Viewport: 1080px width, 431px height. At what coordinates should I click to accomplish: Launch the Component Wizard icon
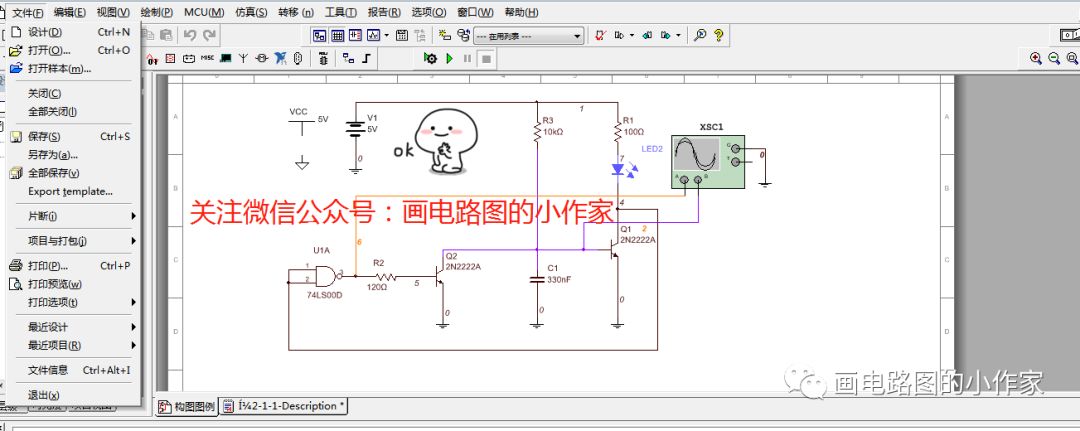[445, 35]
